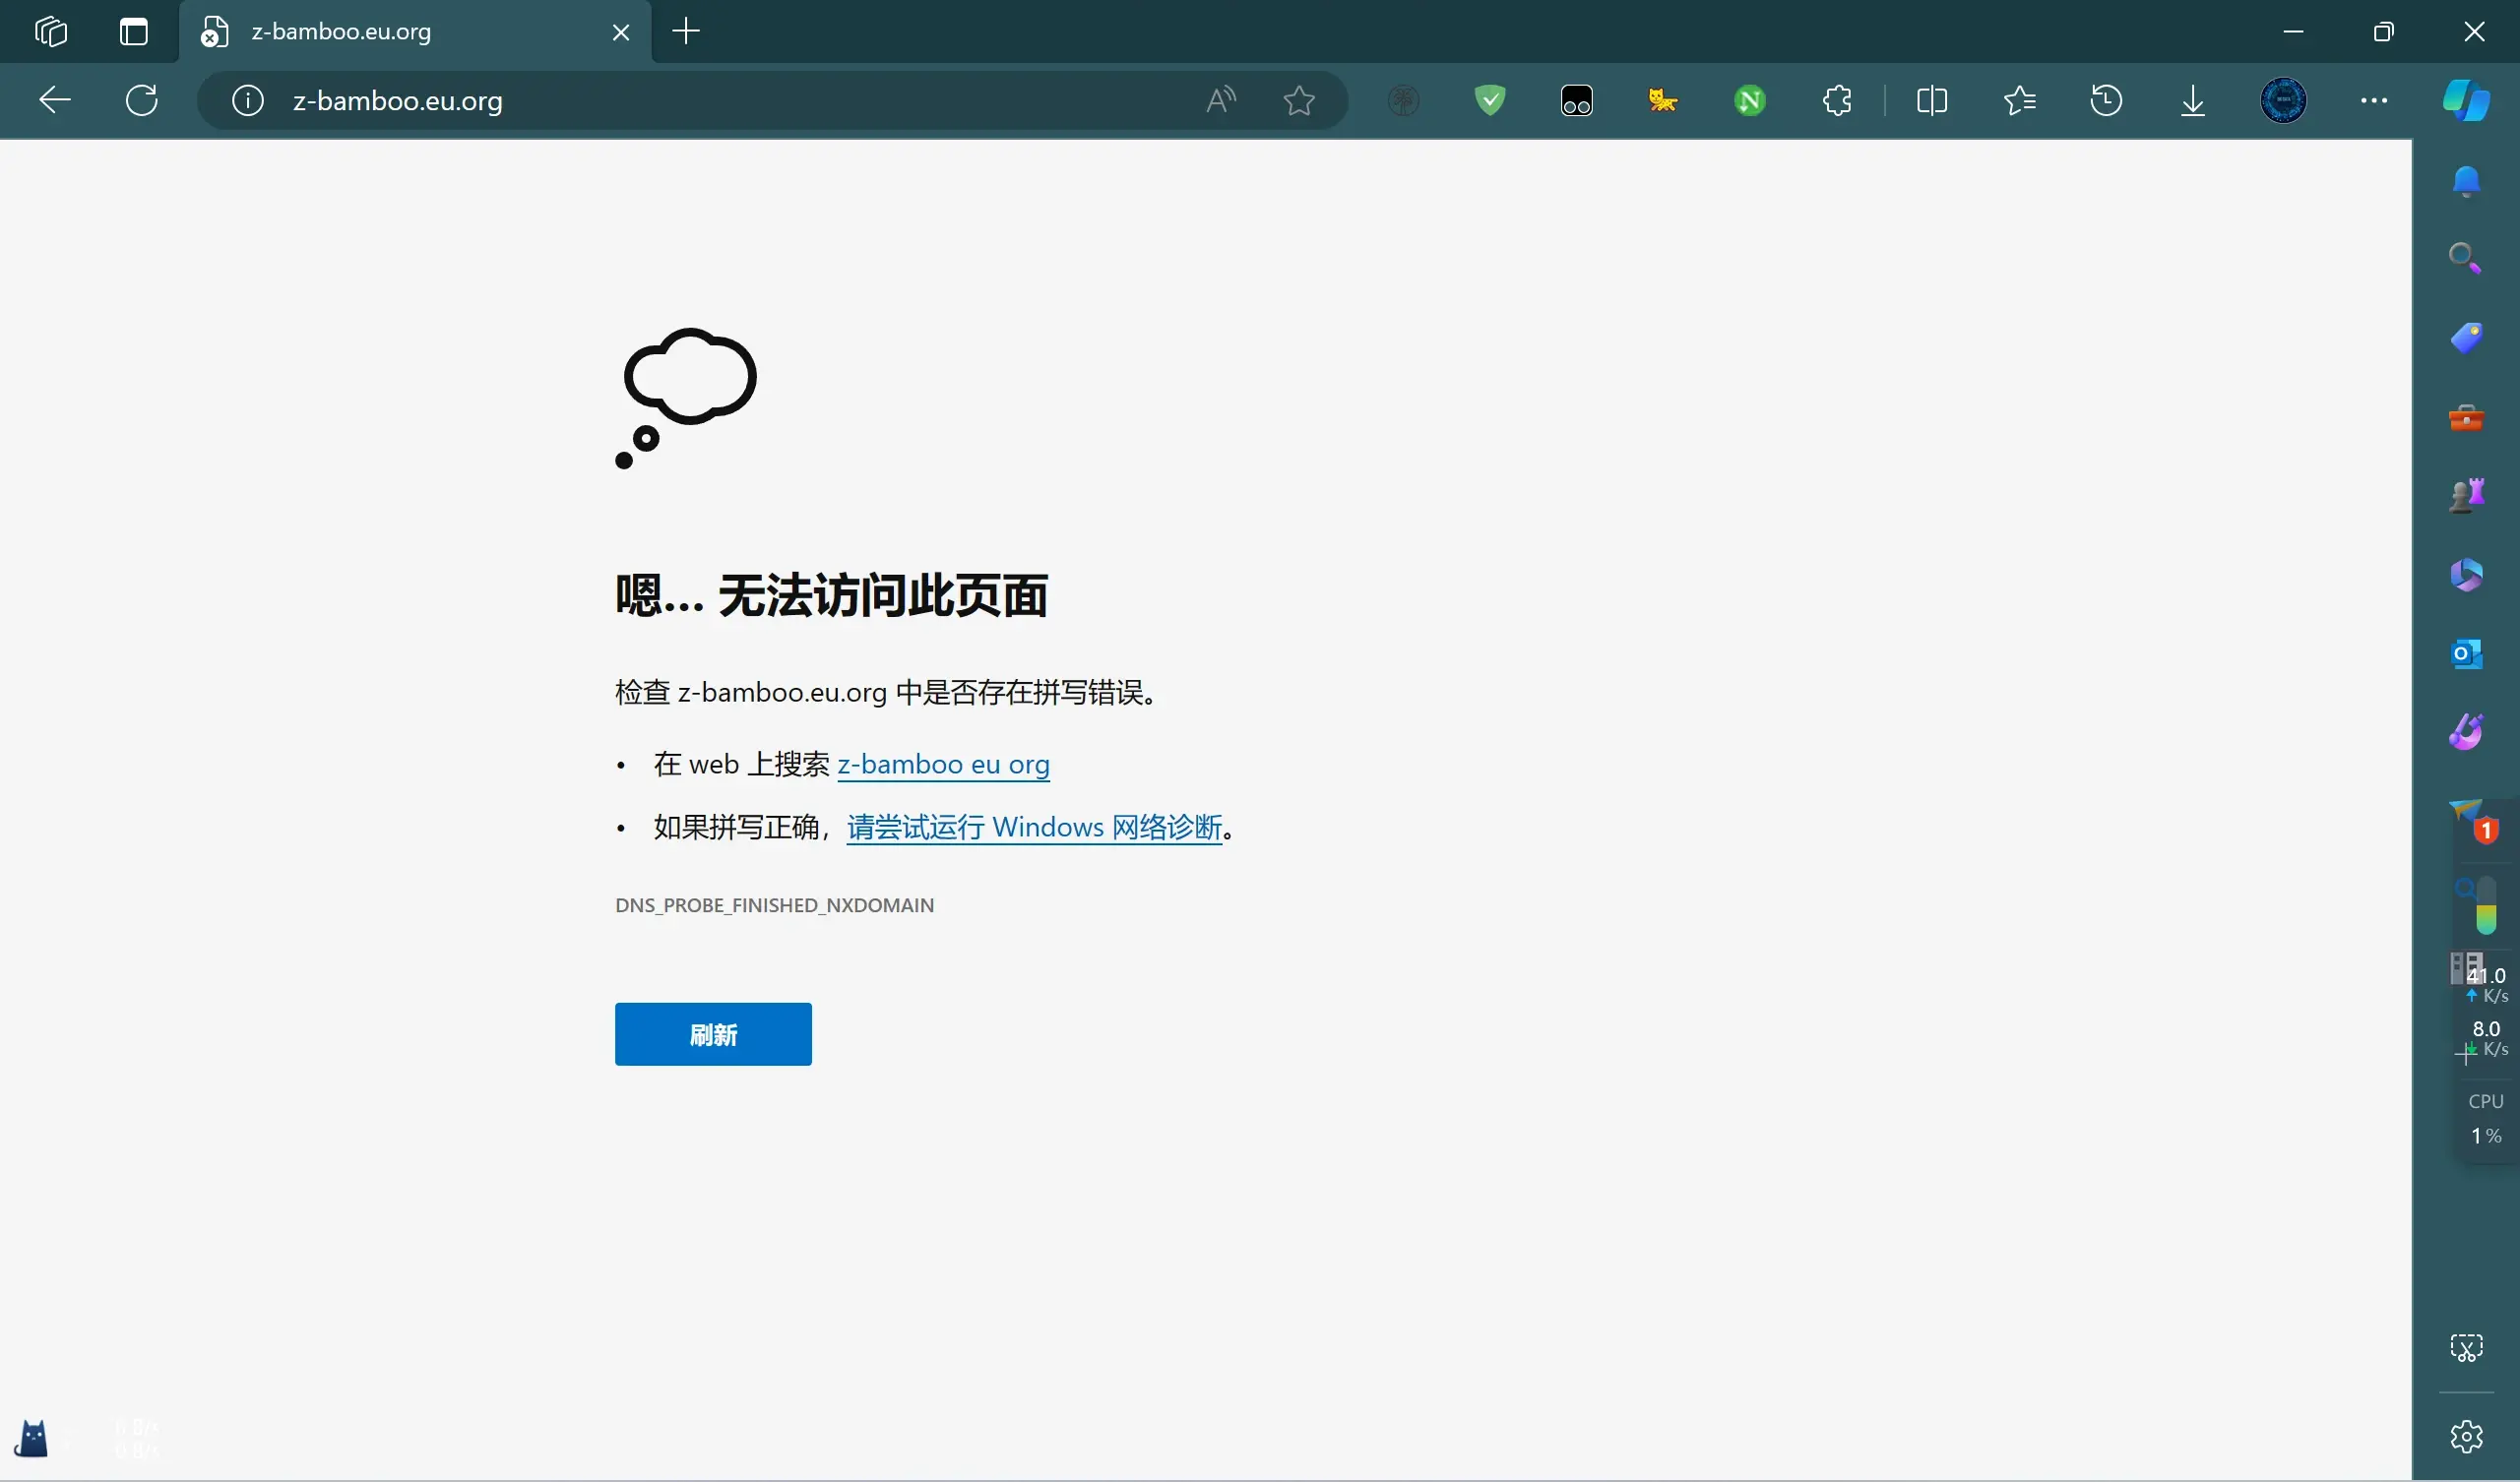This screenshot has width=2520, height=1482.
Task: Open the yellow cat extension icon
Action: [1663, 100]
